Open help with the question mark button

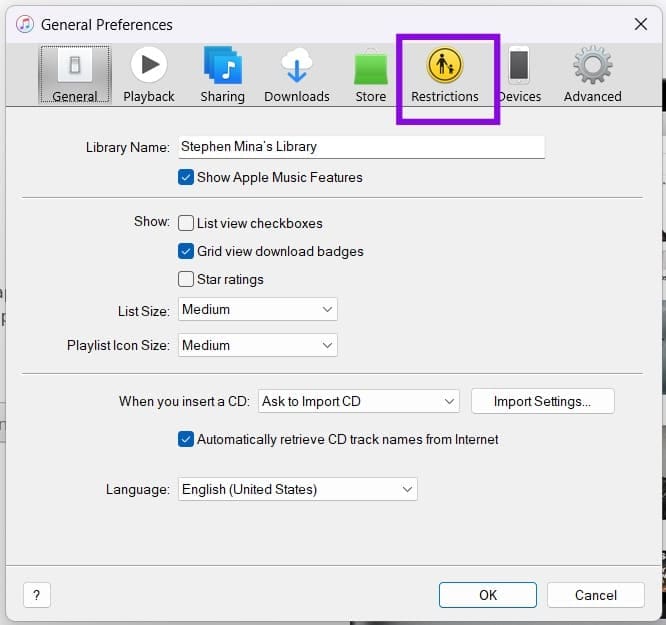37,595
